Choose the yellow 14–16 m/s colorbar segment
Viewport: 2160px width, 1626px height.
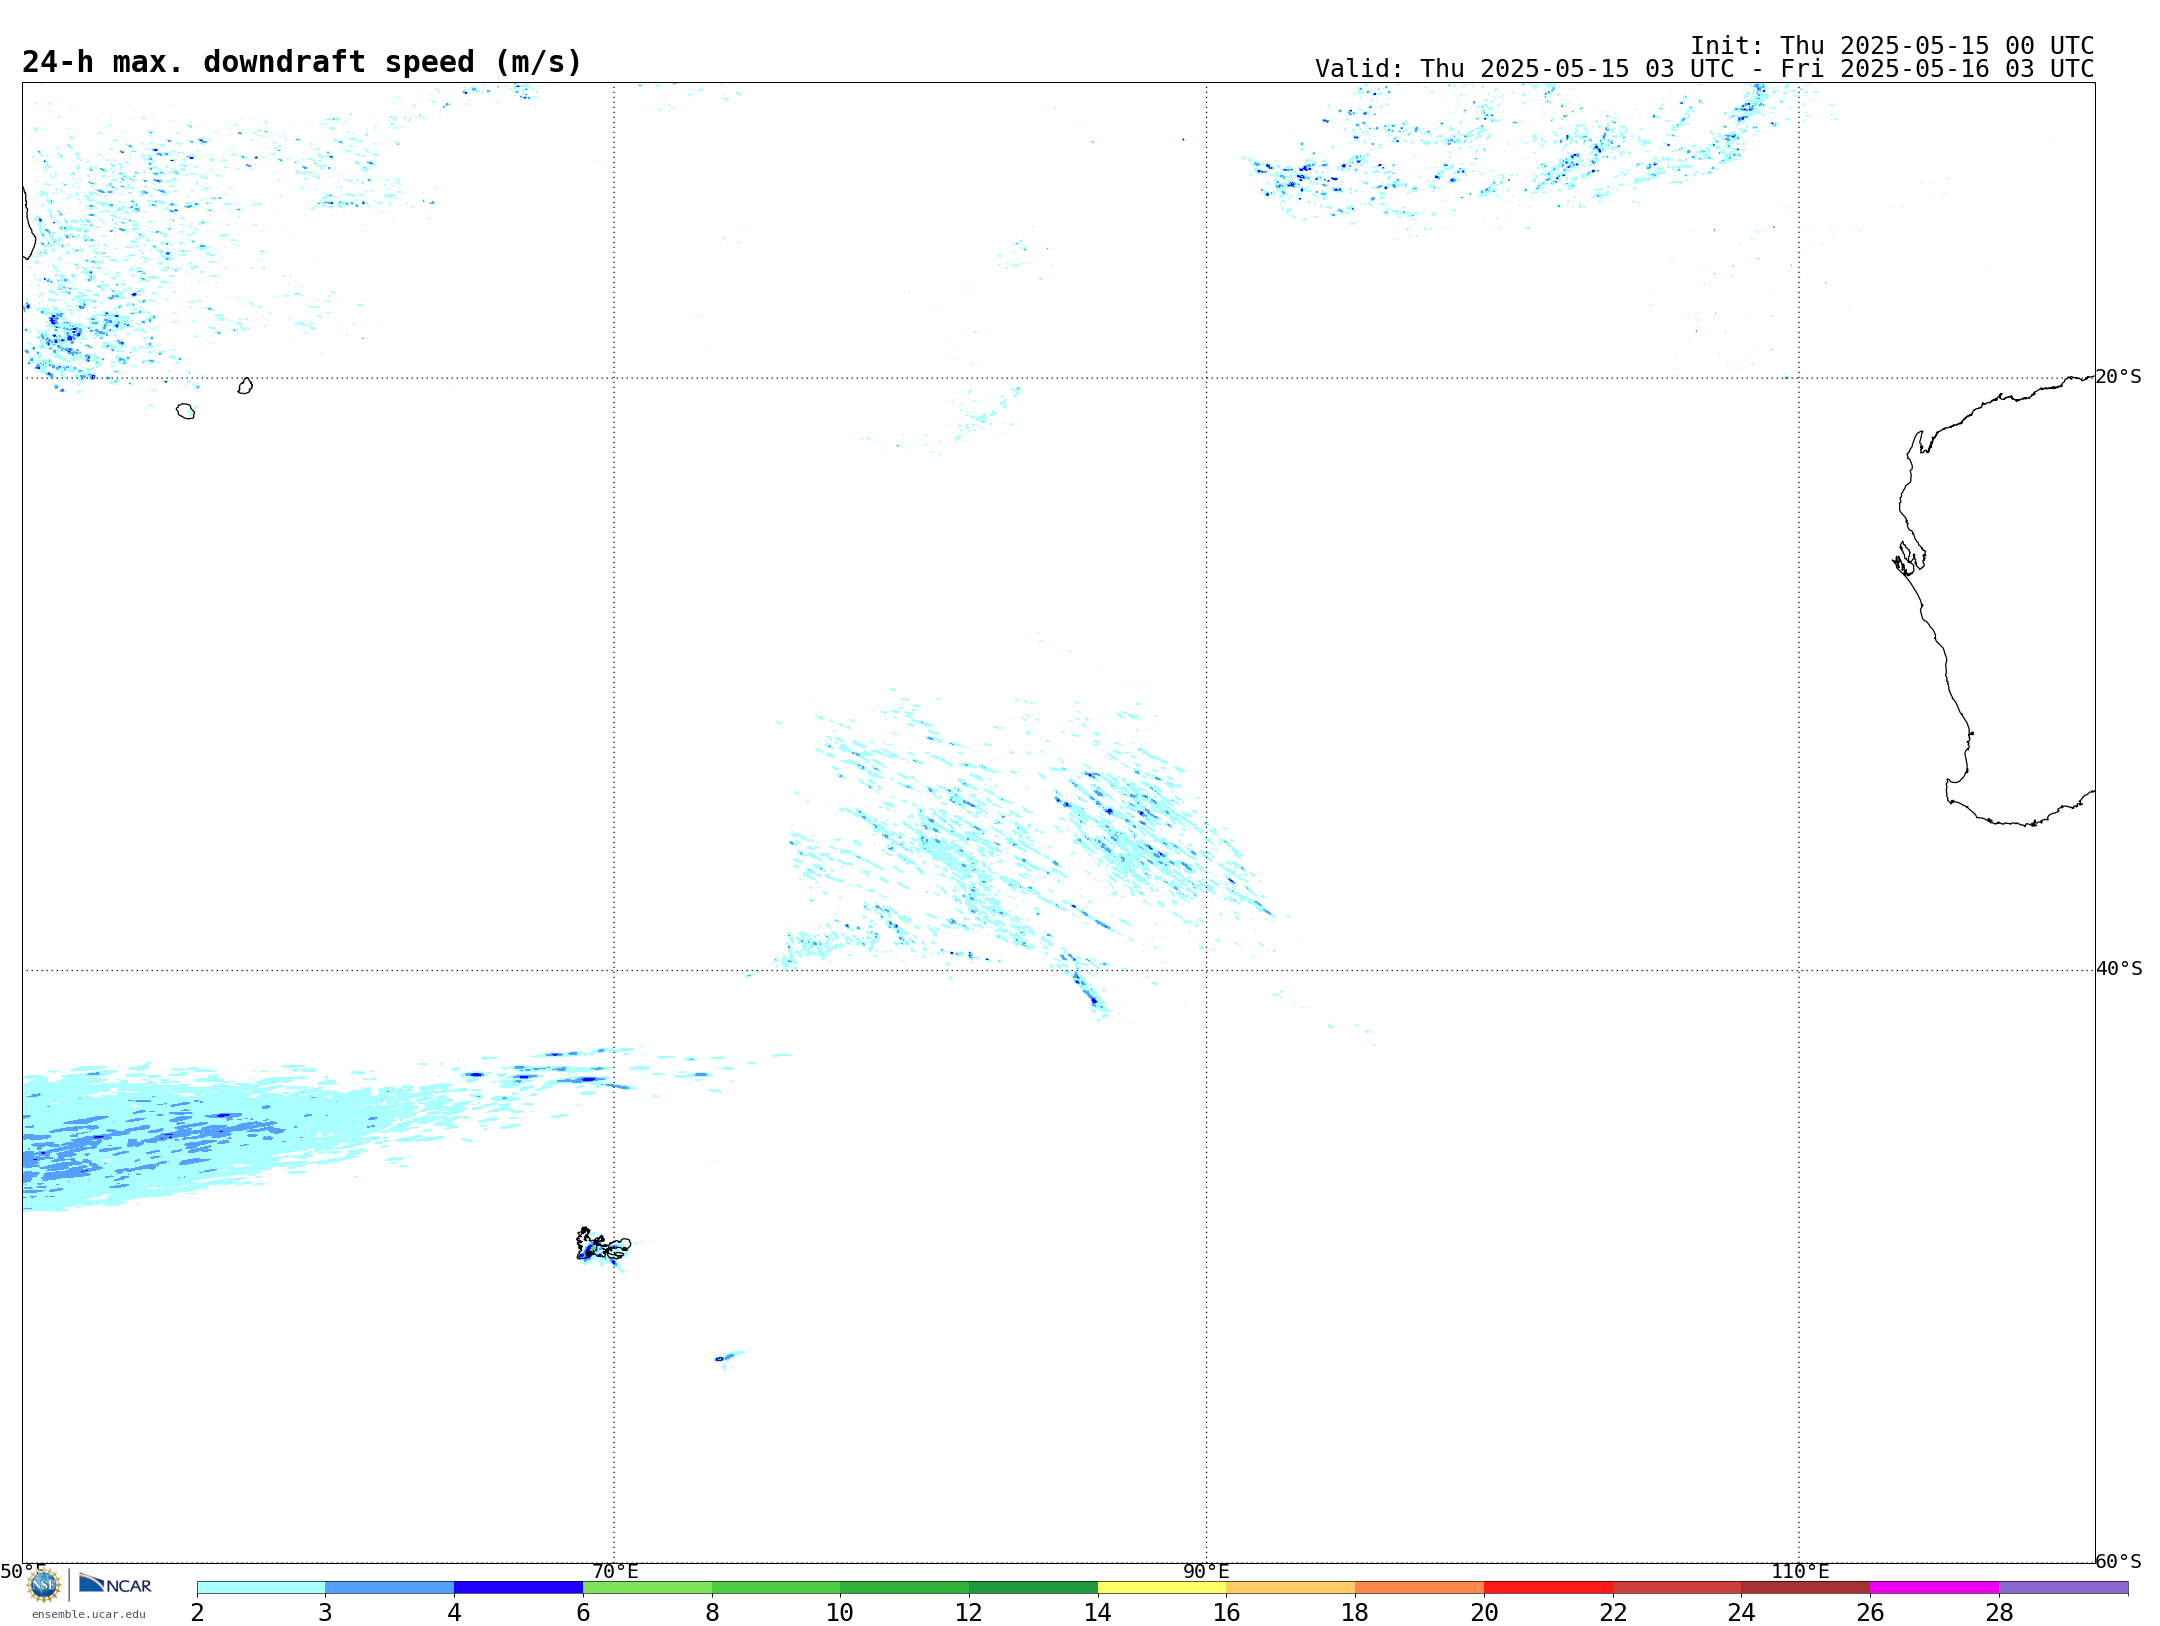(x=1162, y=1587)
